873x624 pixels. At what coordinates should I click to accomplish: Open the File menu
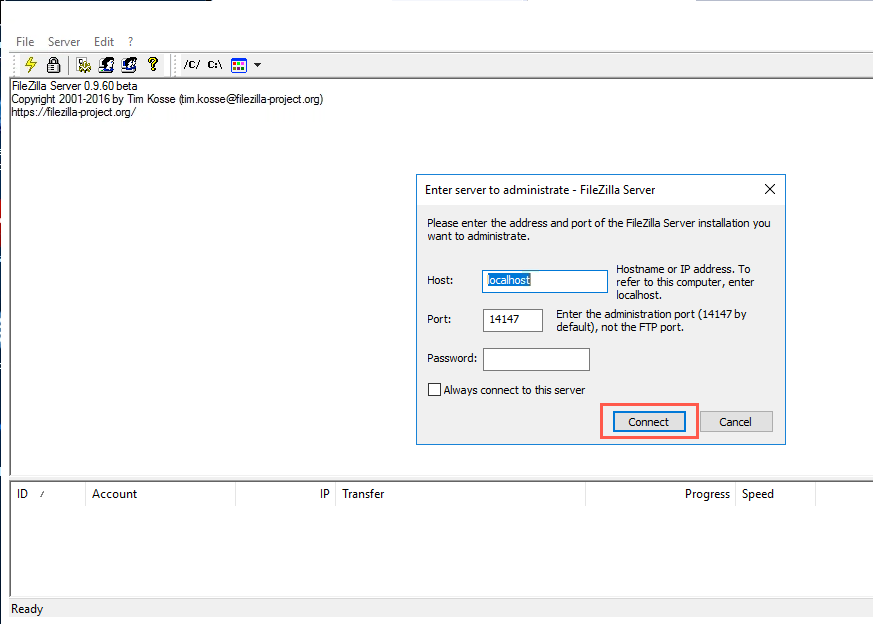(x=25, y=42)
